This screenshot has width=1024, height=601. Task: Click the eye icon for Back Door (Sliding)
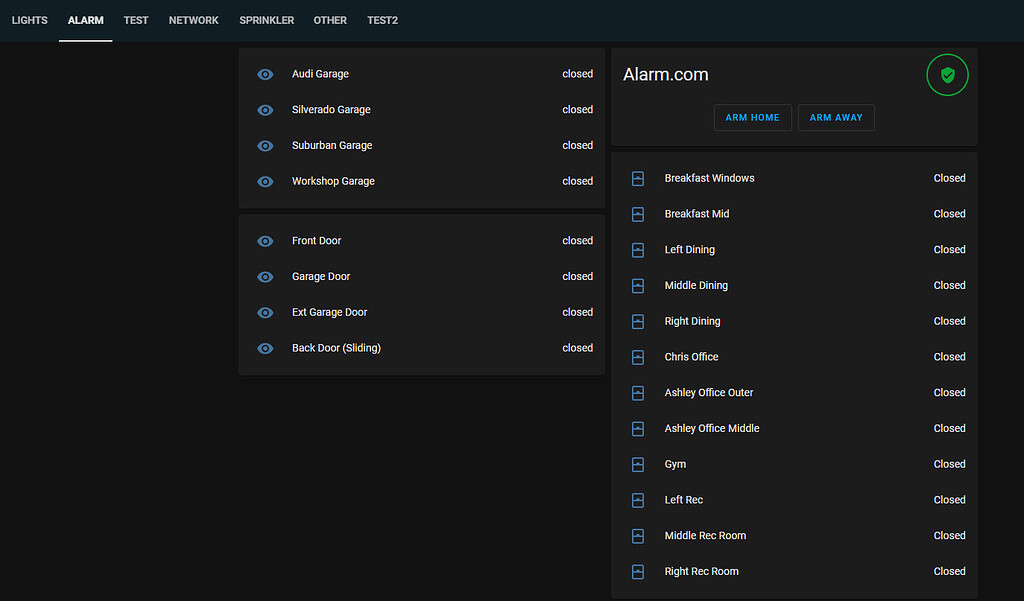pyautogui.click(x=265, y=348)
